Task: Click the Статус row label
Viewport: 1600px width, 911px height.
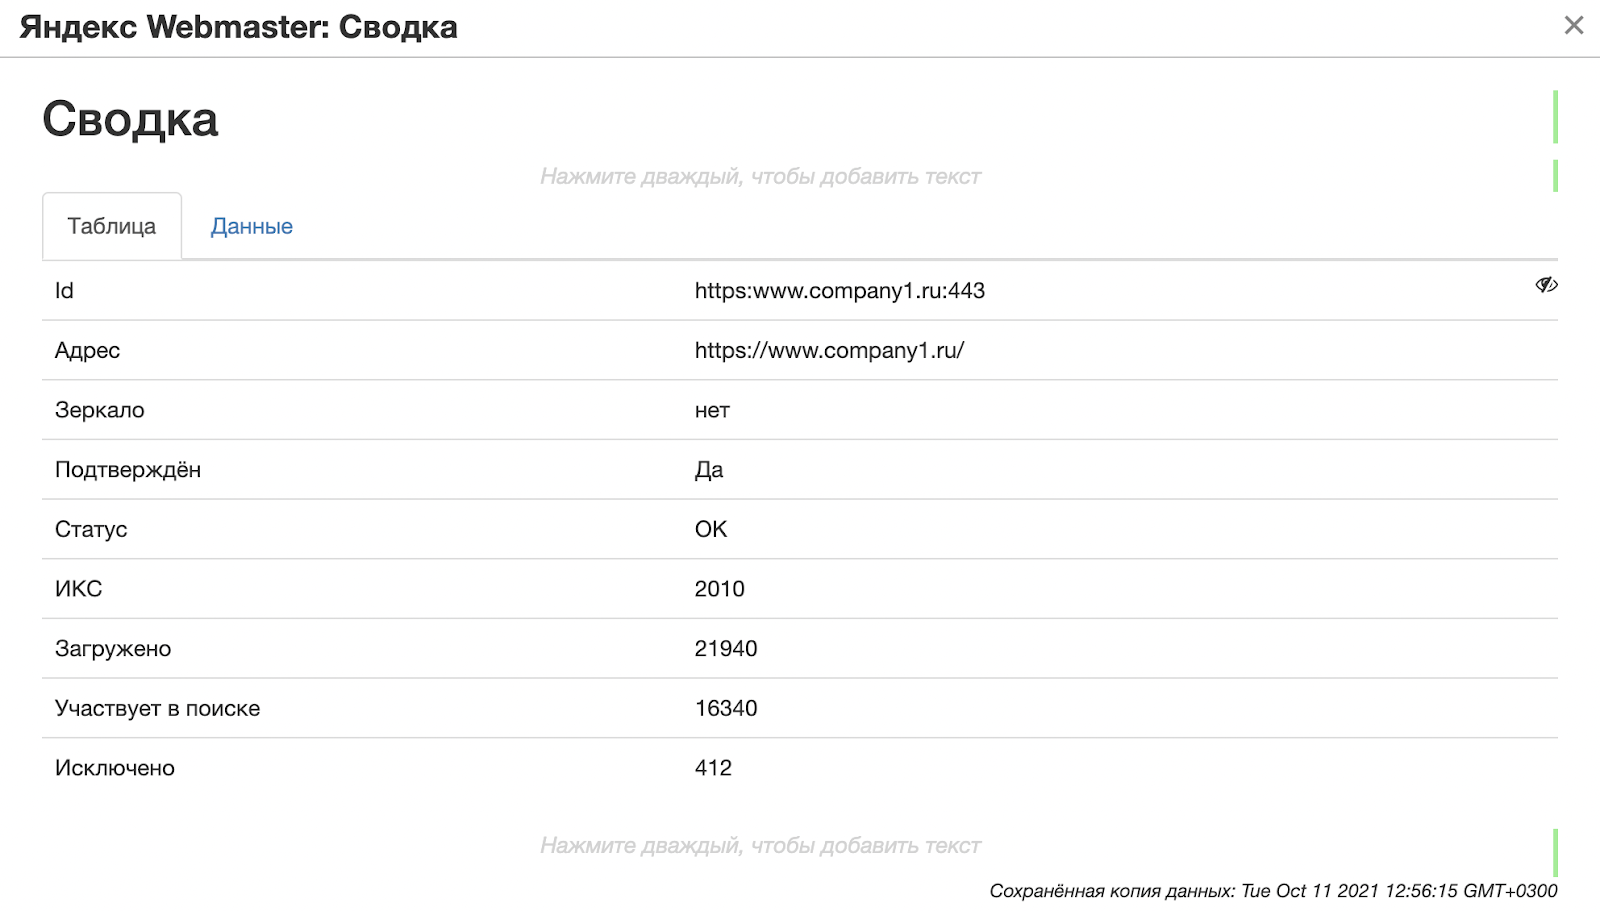Action: pos(91,530)
